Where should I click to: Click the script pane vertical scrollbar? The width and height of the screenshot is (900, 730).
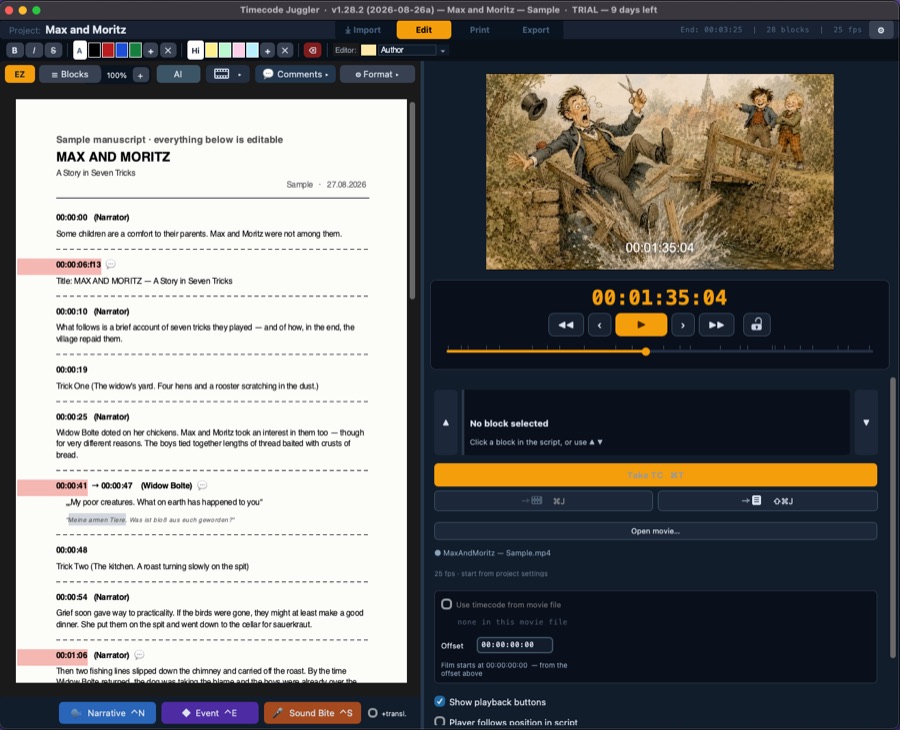pos(412,200)
